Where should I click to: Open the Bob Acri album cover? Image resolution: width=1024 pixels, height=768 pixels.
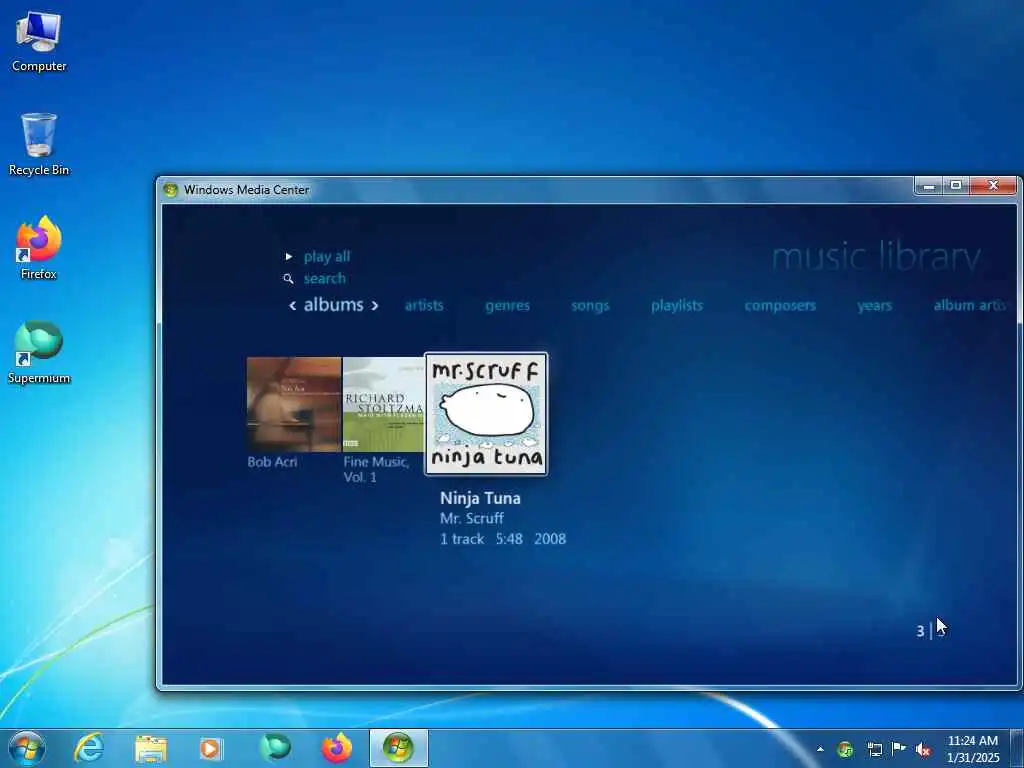click(x=294, y=404)
